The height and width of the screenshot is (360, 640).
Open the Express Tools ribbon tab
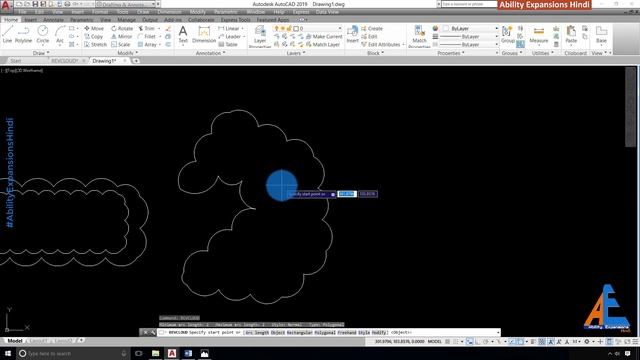point(236,20)
